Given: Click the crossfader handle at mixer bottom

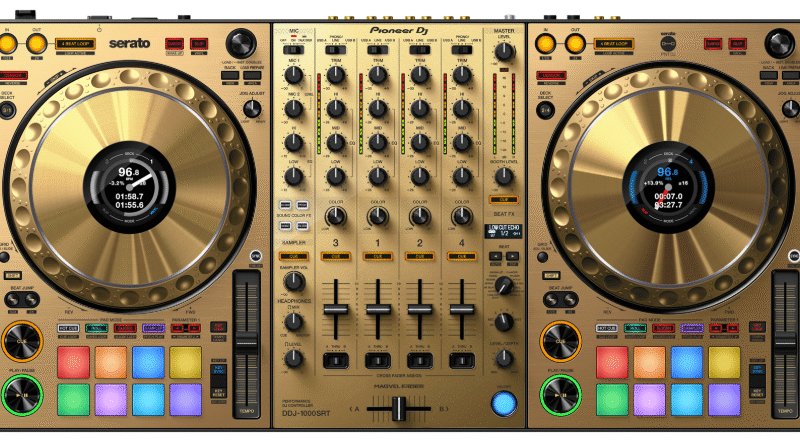Looking at the screenshot, I should point(399,408).
